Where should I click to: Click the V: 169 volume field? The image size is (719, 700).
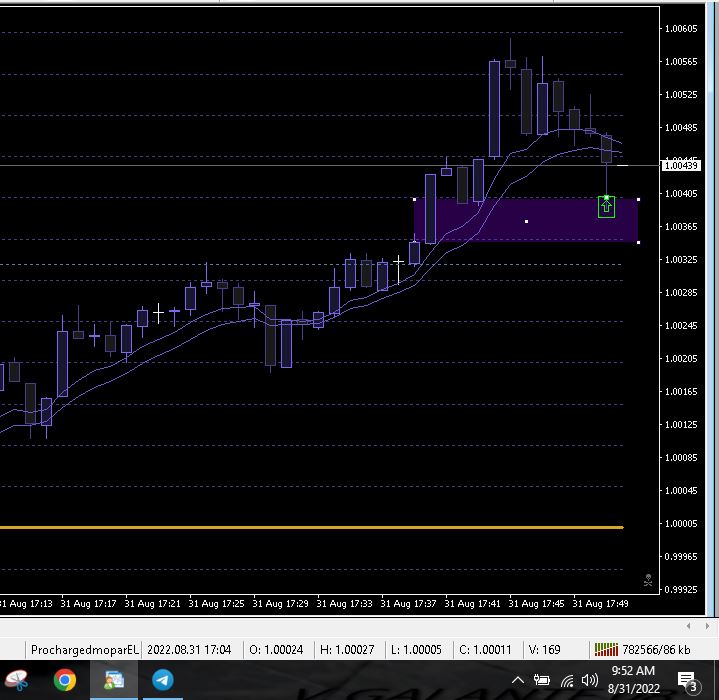[x=544, y=649]
